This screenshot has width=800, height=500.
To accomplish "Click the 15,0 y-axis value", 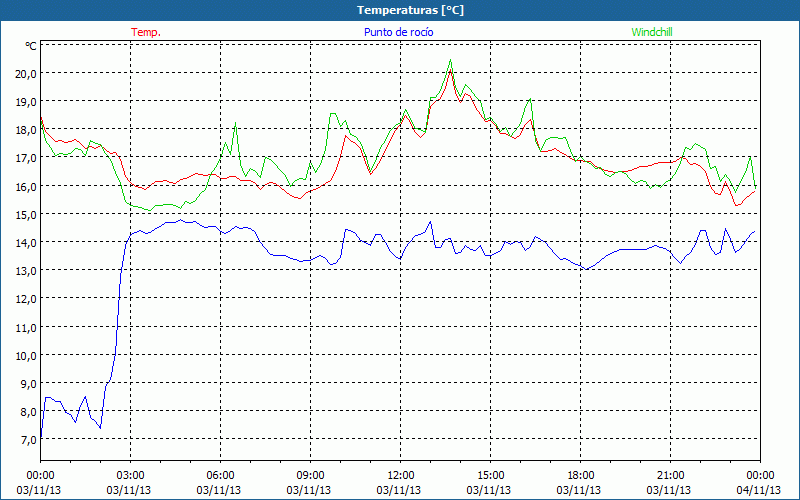I will [26, 214].
